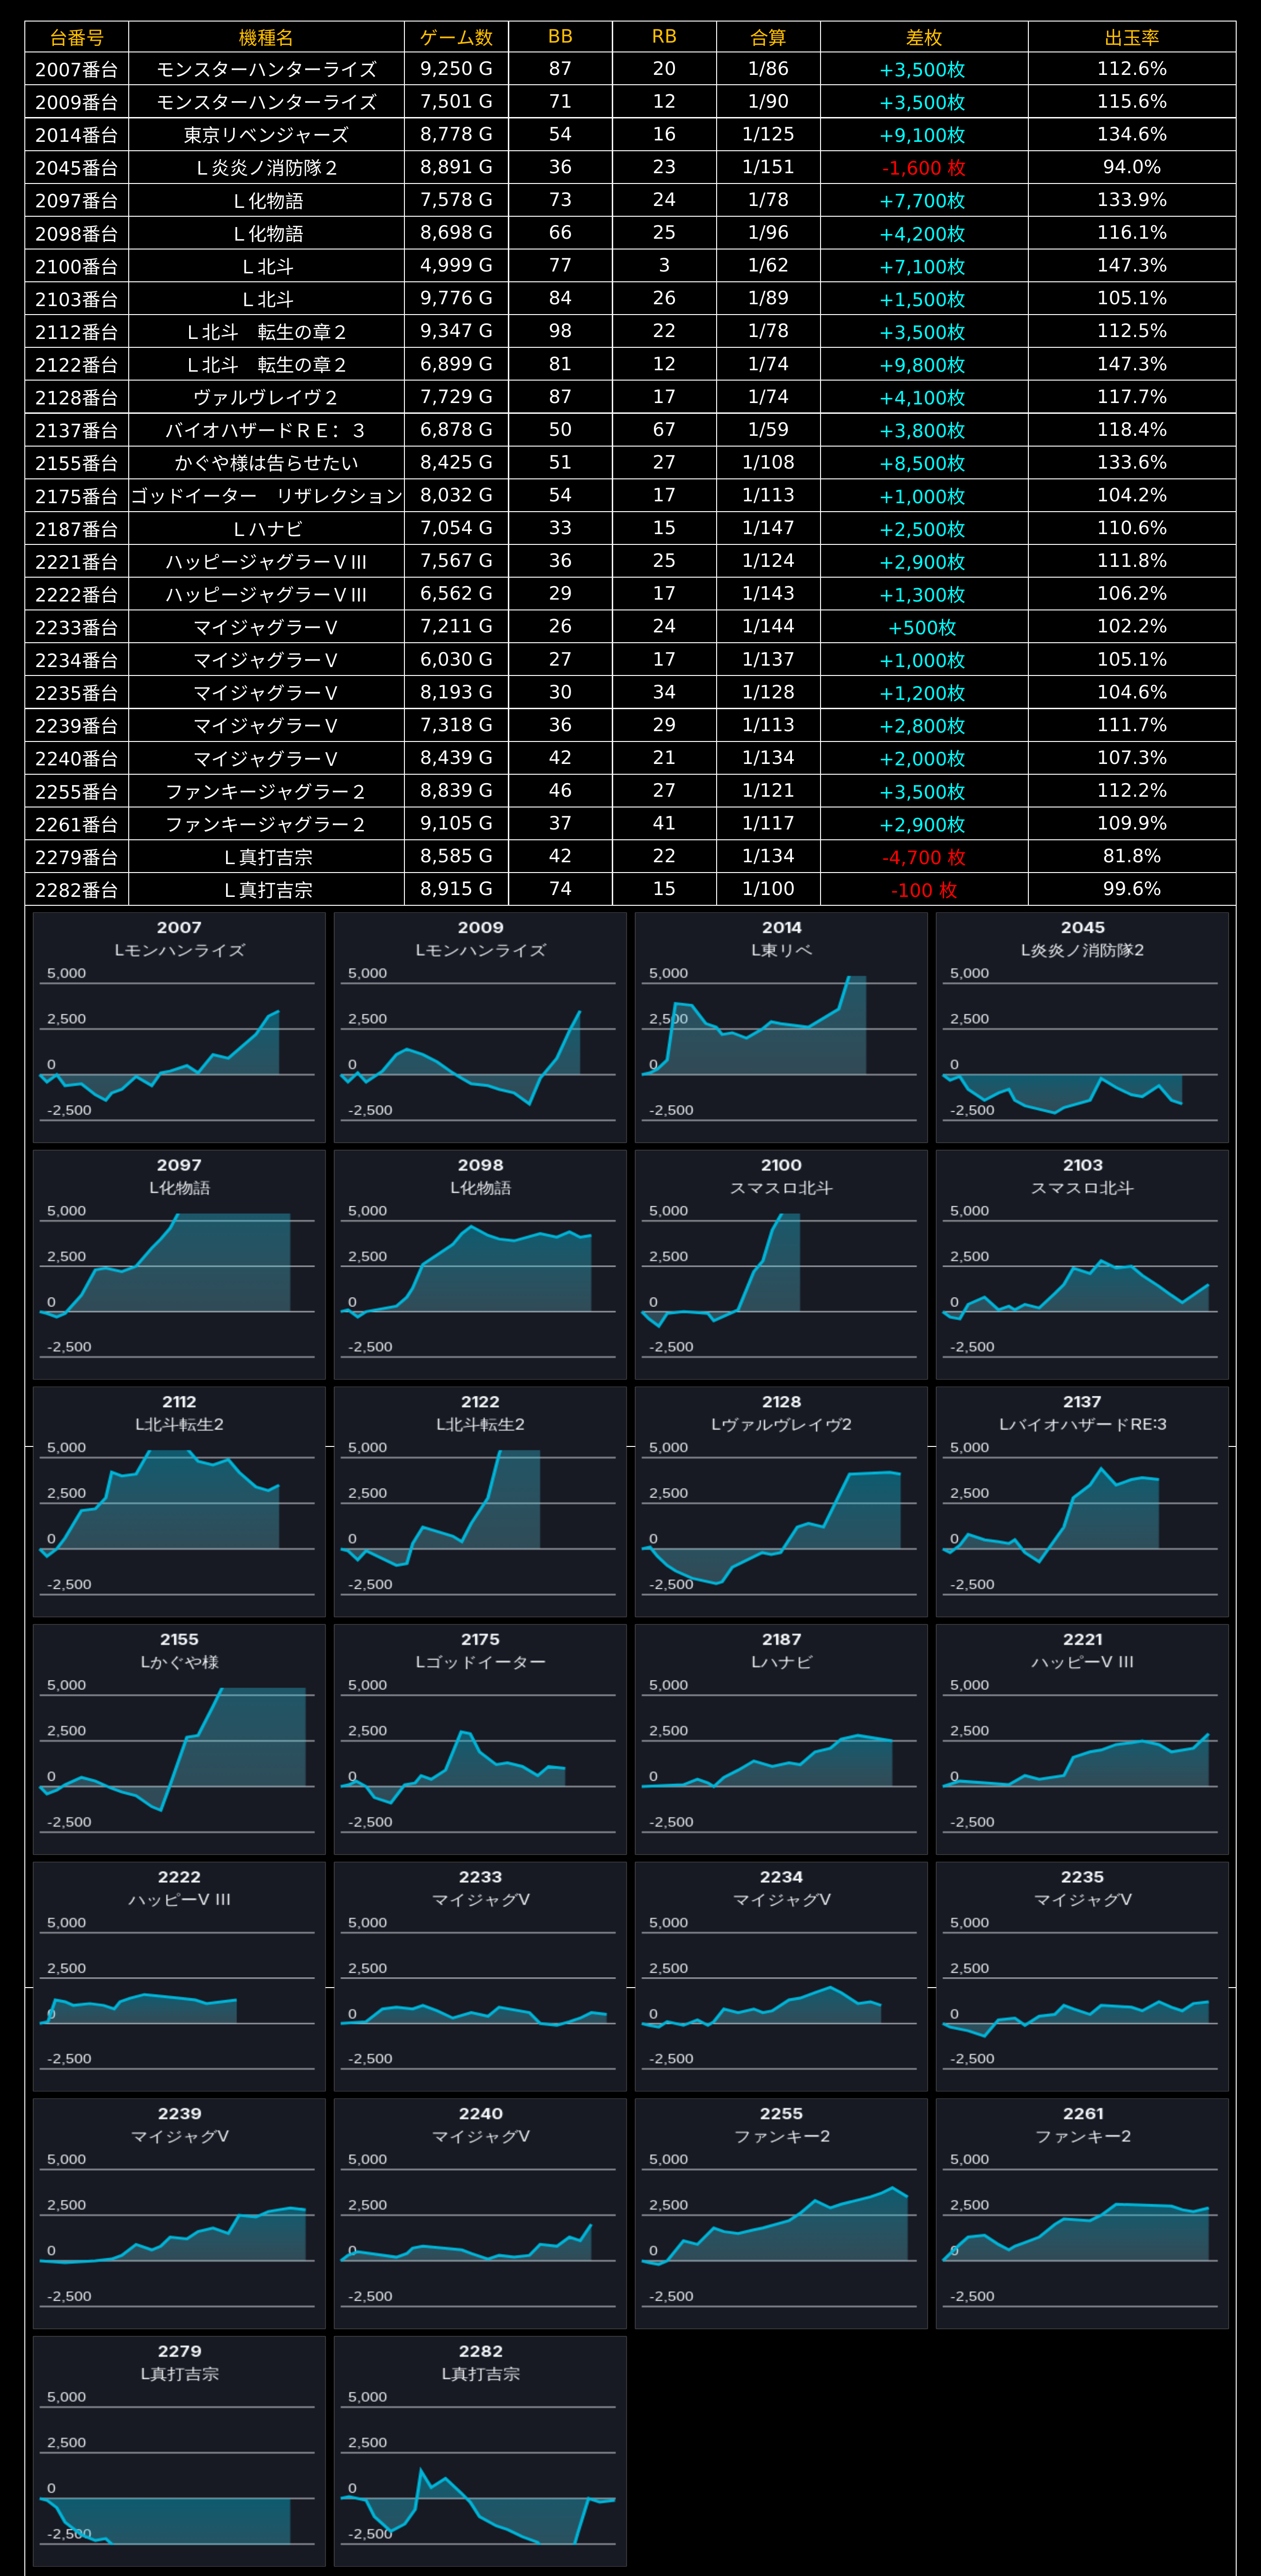Click the 81.8% payout rate
The width and height of the screenshot is (1261, 2576).
coord(1132,857)
